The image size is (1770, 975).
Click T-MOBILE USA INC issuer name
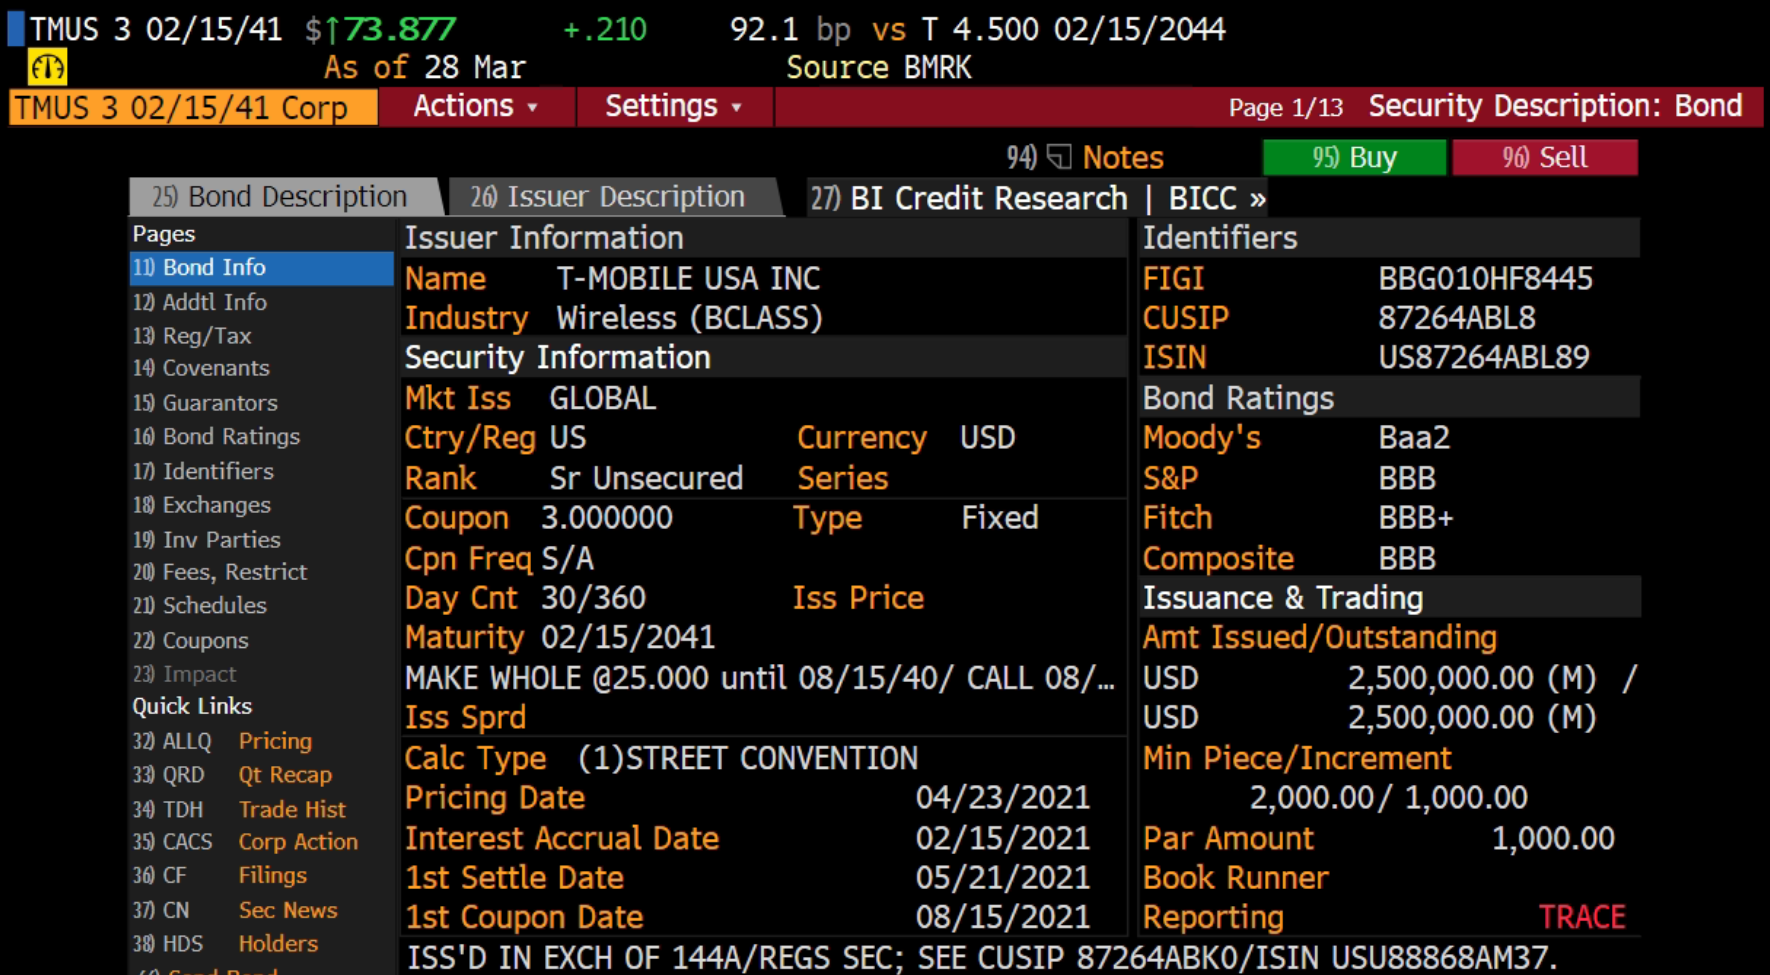[x=688, y=278]
